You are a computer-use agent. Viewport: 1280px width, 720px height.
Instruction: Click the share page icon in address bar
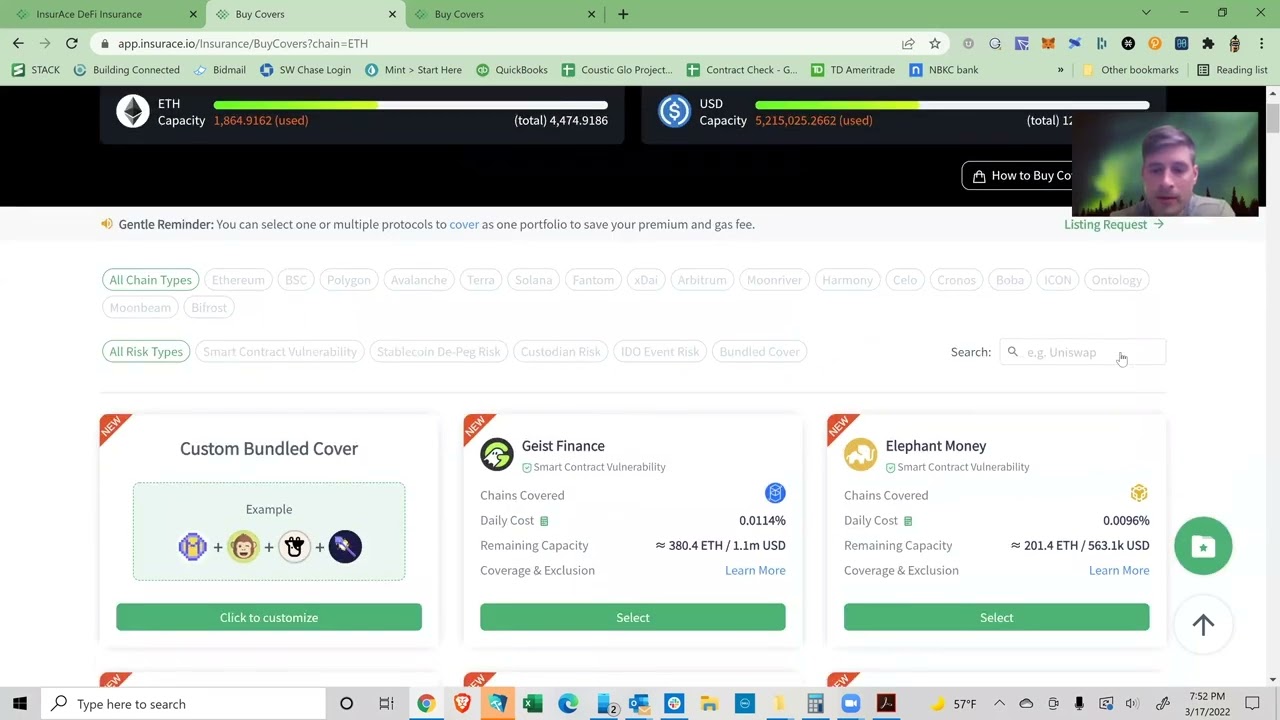(x=908, y=43)
